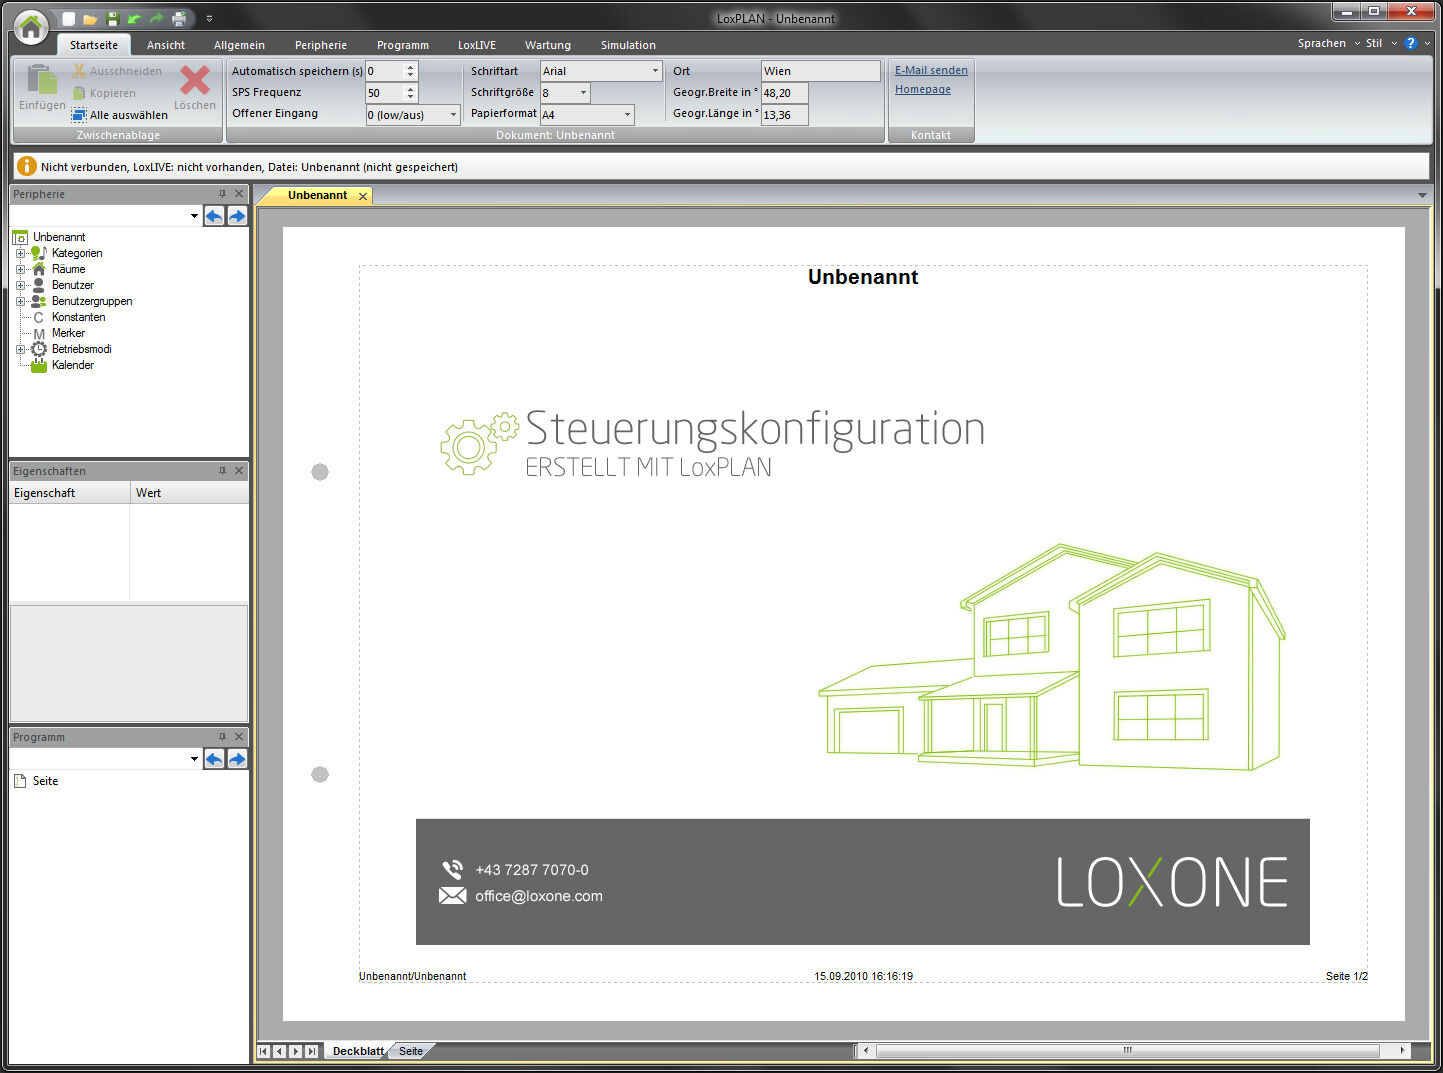The image size is (1443, 1073).
Task: Navigate back in Programm panel
Action: 214,759
